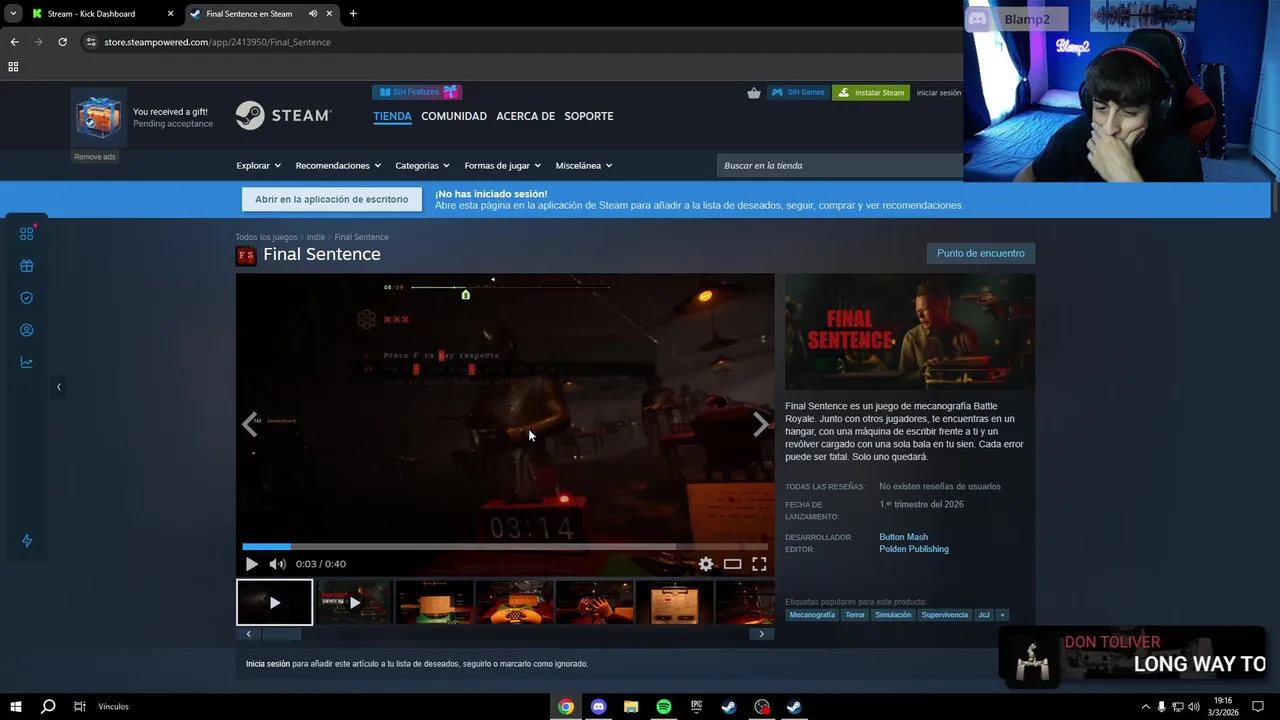Click the Steam logo in page header

click(284, 116)
